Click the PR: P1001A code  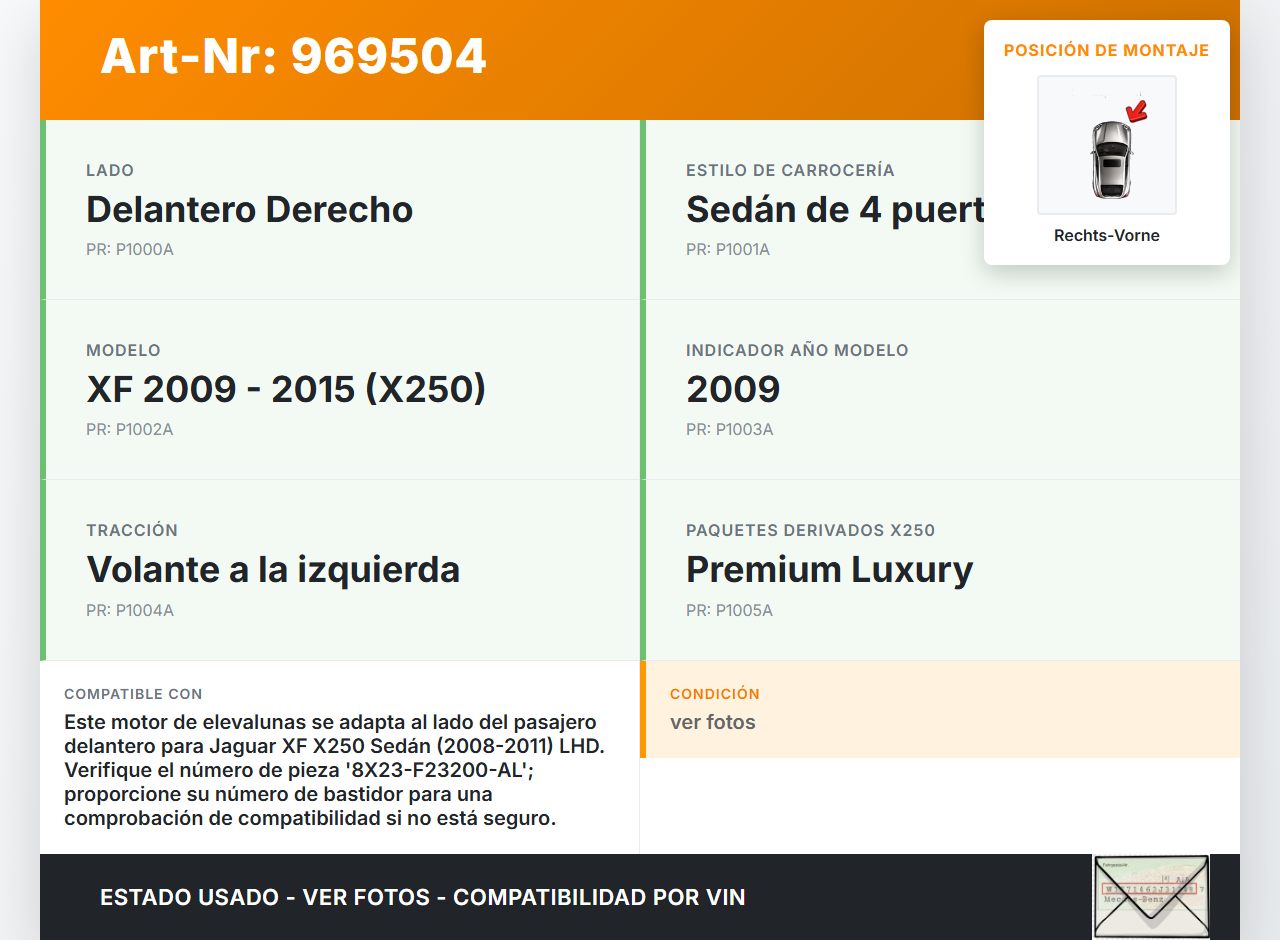pos(728,249)
